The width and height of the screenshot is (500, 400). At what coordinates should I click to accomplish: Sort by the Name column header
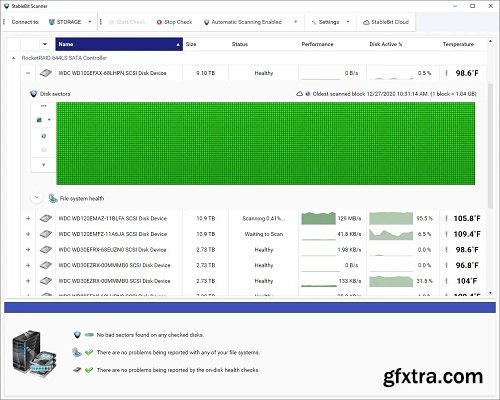[x=119, y=44]
